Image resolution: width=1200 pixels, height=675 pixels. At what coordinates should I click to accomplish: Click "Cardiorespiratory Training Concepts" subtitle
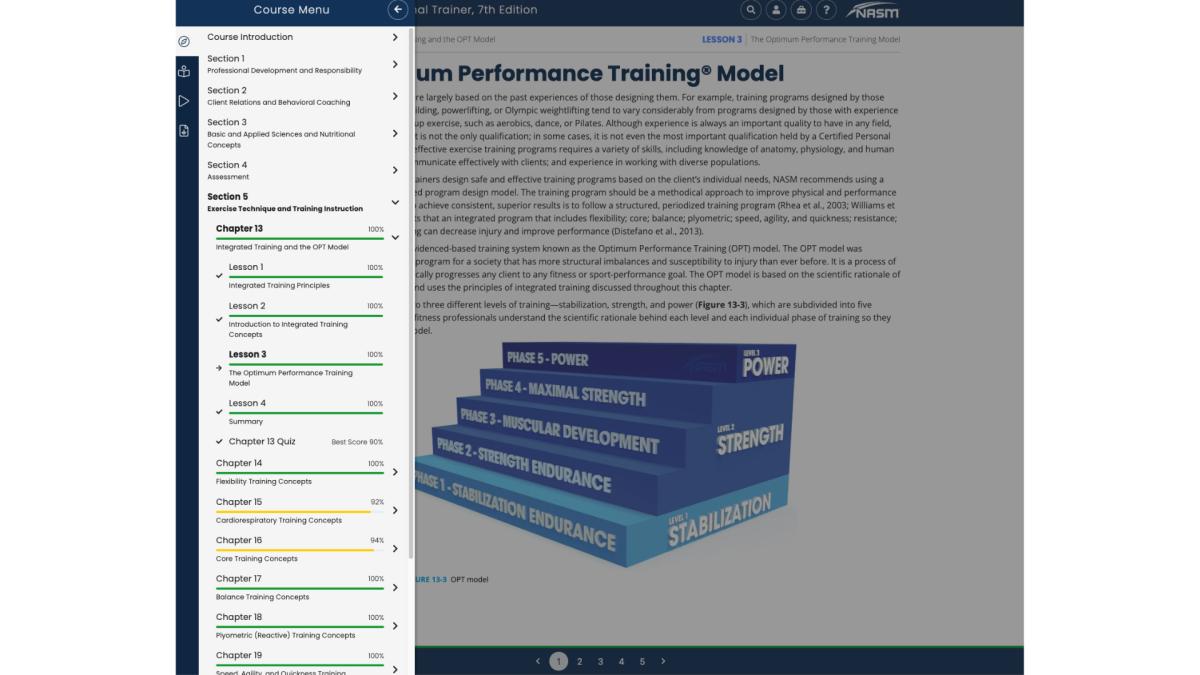coord(279,520)
